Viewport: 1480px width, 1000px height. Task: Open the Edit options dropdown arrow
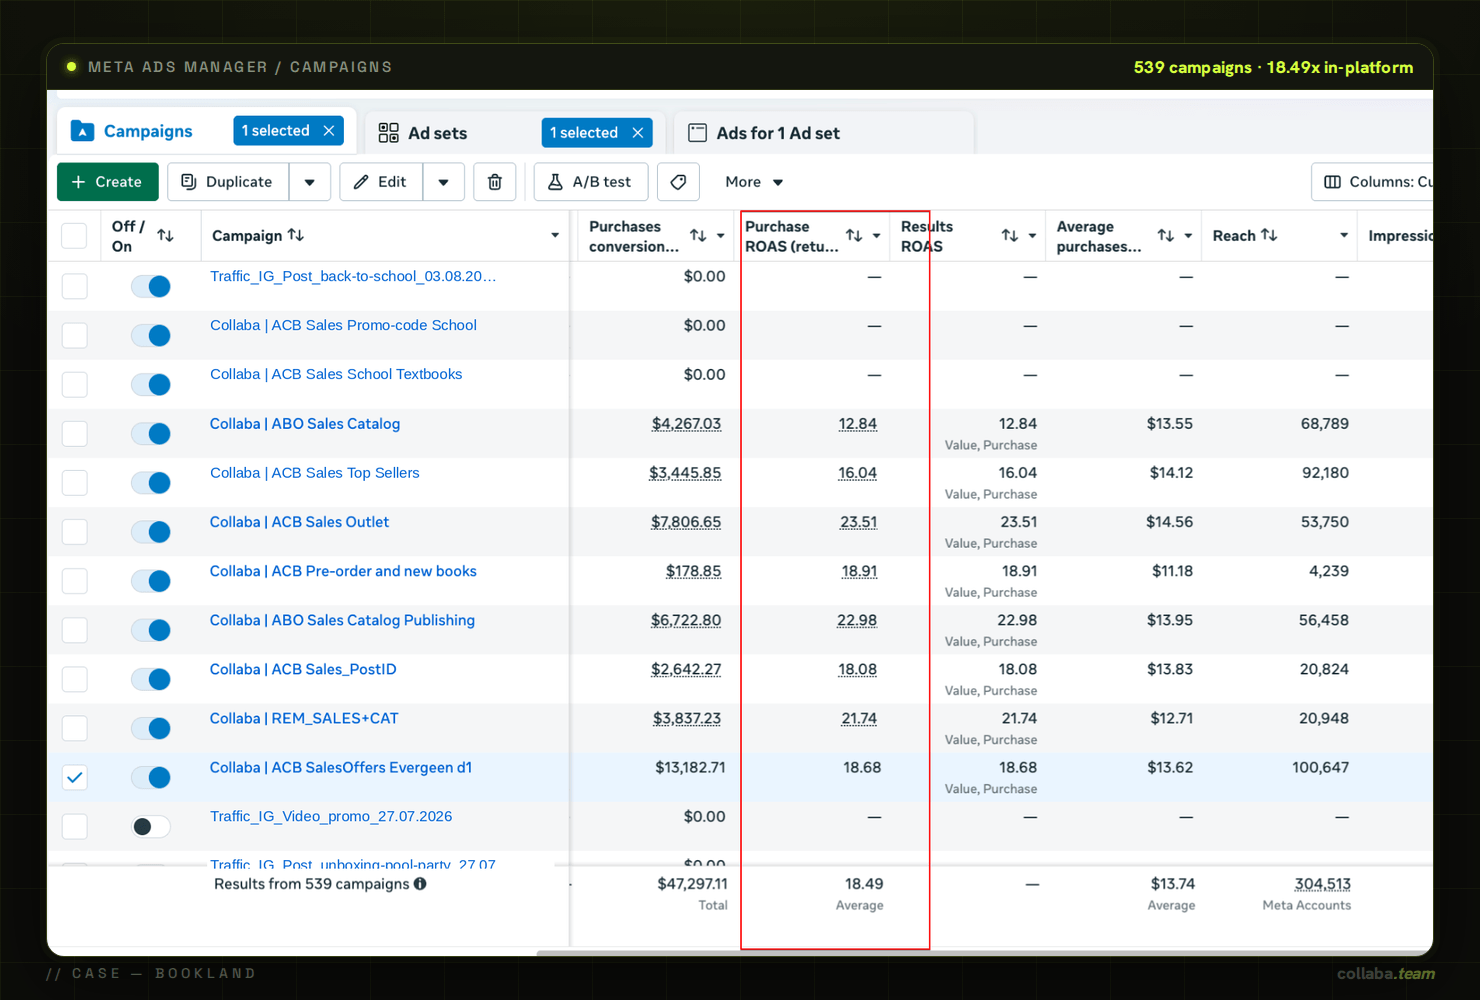(444, 182)
